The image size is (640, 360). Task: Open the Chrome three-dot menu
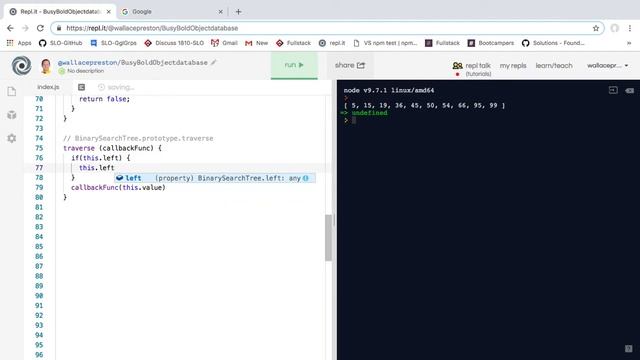[x=630, y=28]
